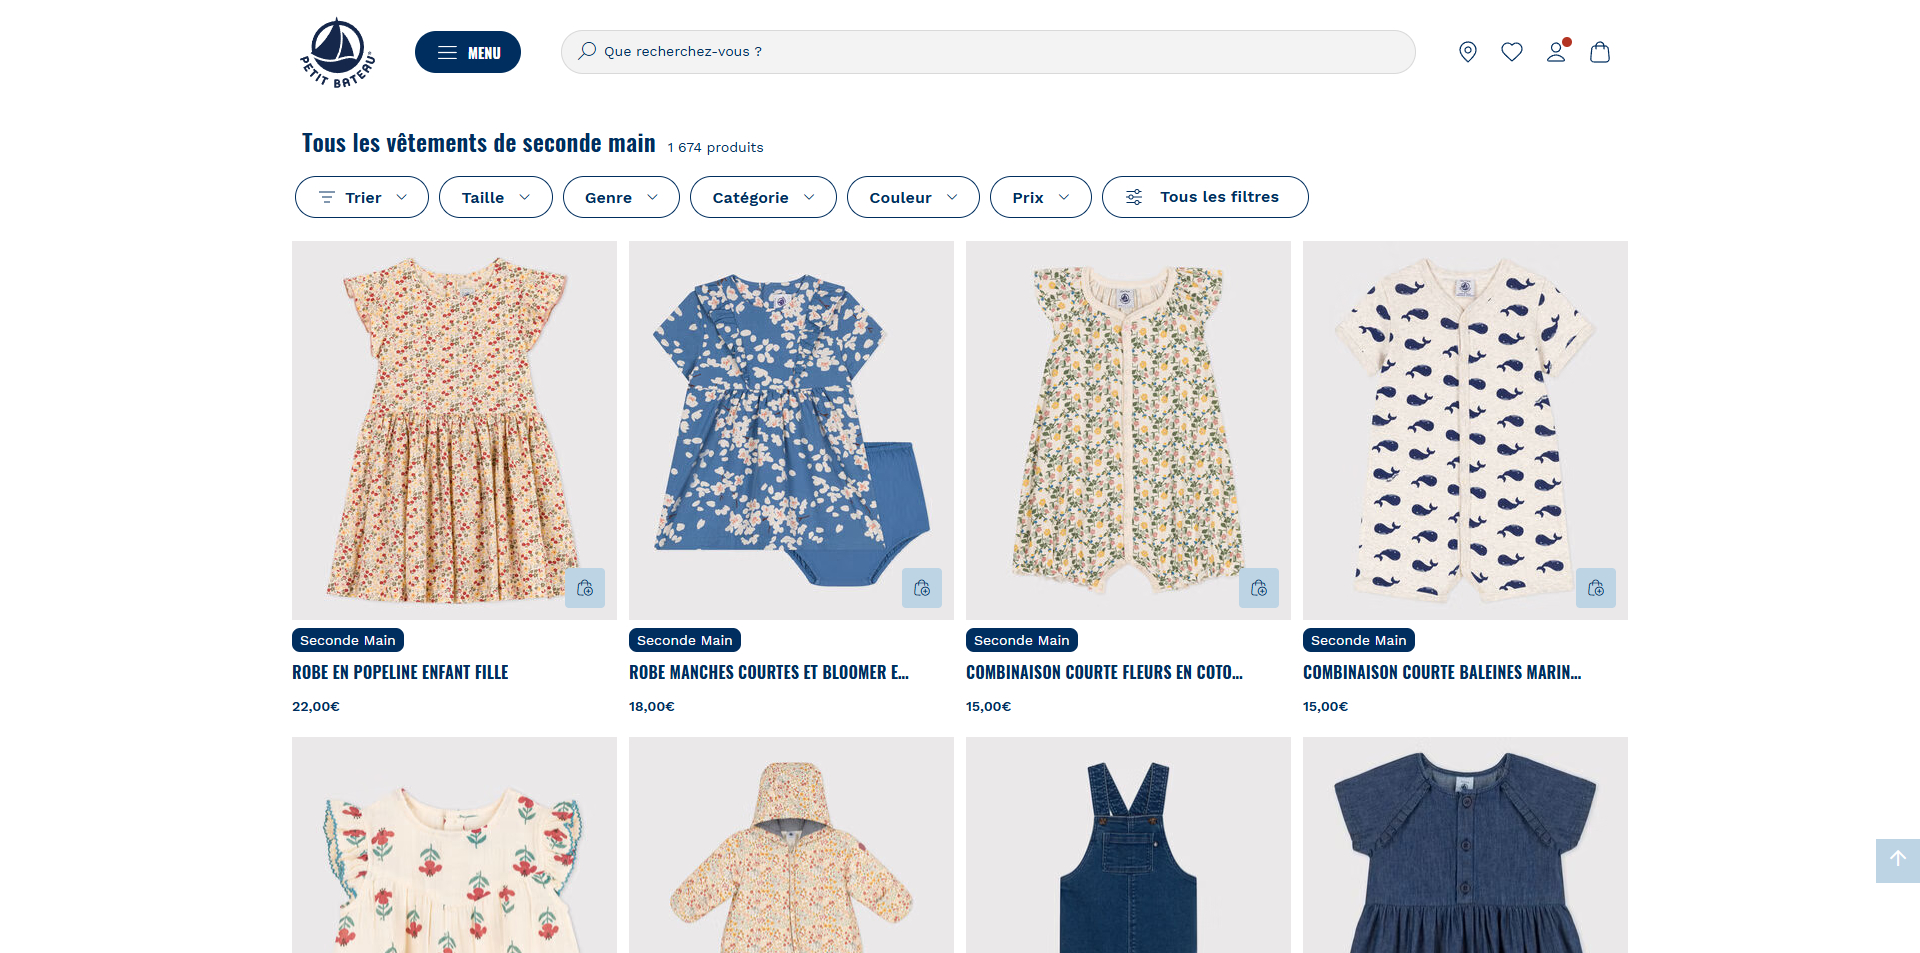
Task: Select the floral popeline dress photo
Action: click(454, 430)
